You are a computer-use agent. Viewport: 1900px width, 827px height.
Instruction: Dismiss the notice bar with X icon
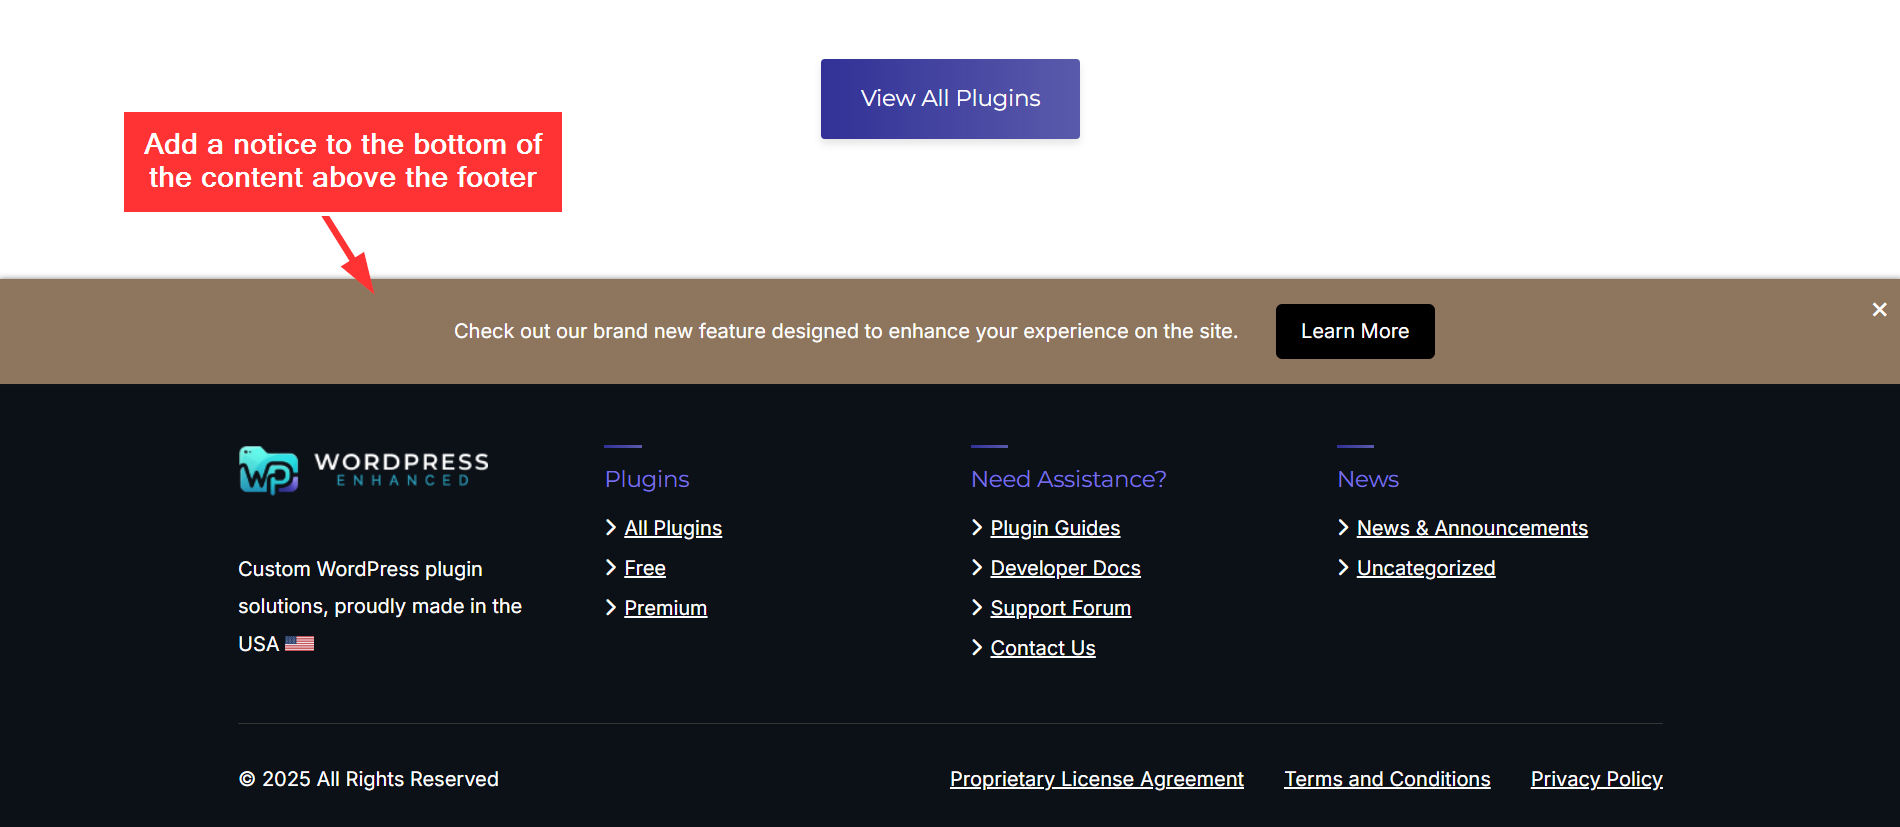click(1879, 310)
